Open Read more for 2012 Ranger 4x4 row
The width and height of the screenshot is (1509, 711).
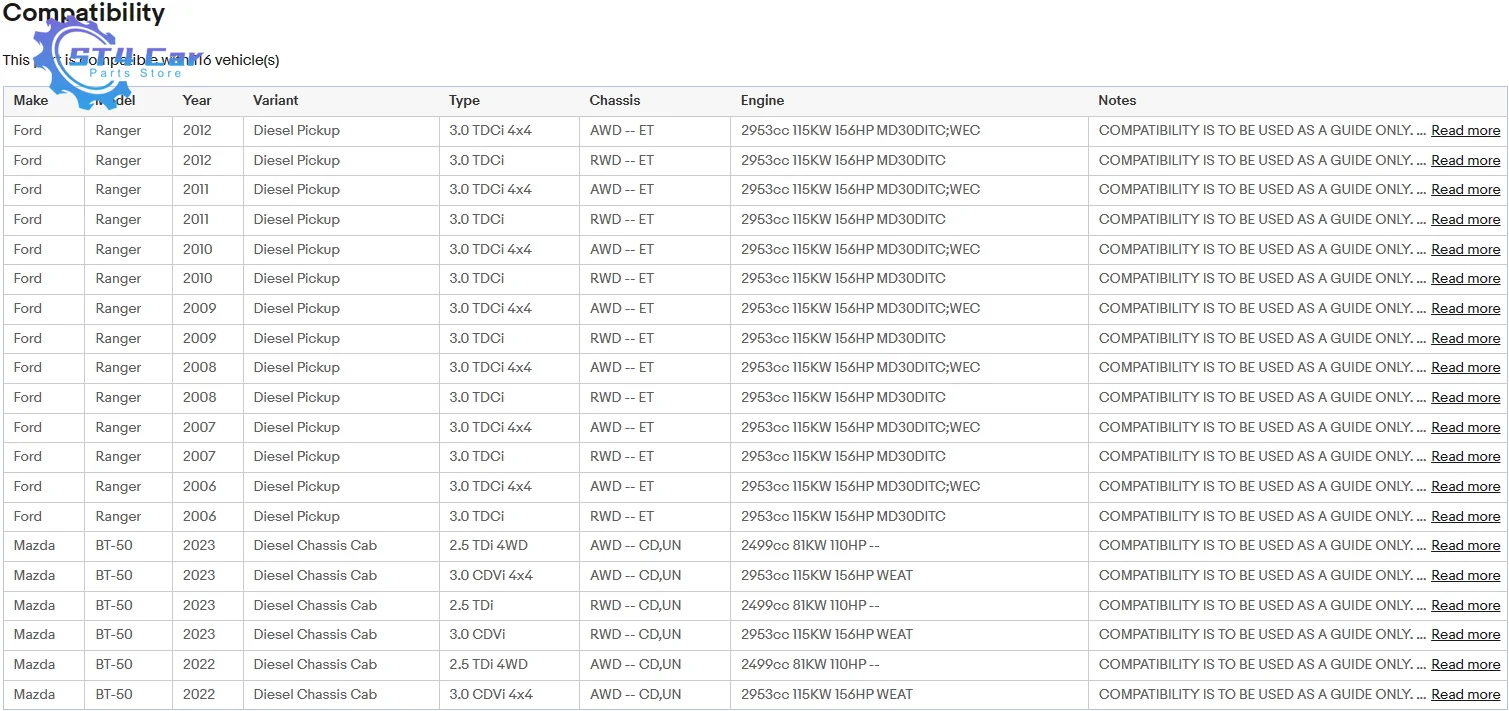tap(1465, 130)
